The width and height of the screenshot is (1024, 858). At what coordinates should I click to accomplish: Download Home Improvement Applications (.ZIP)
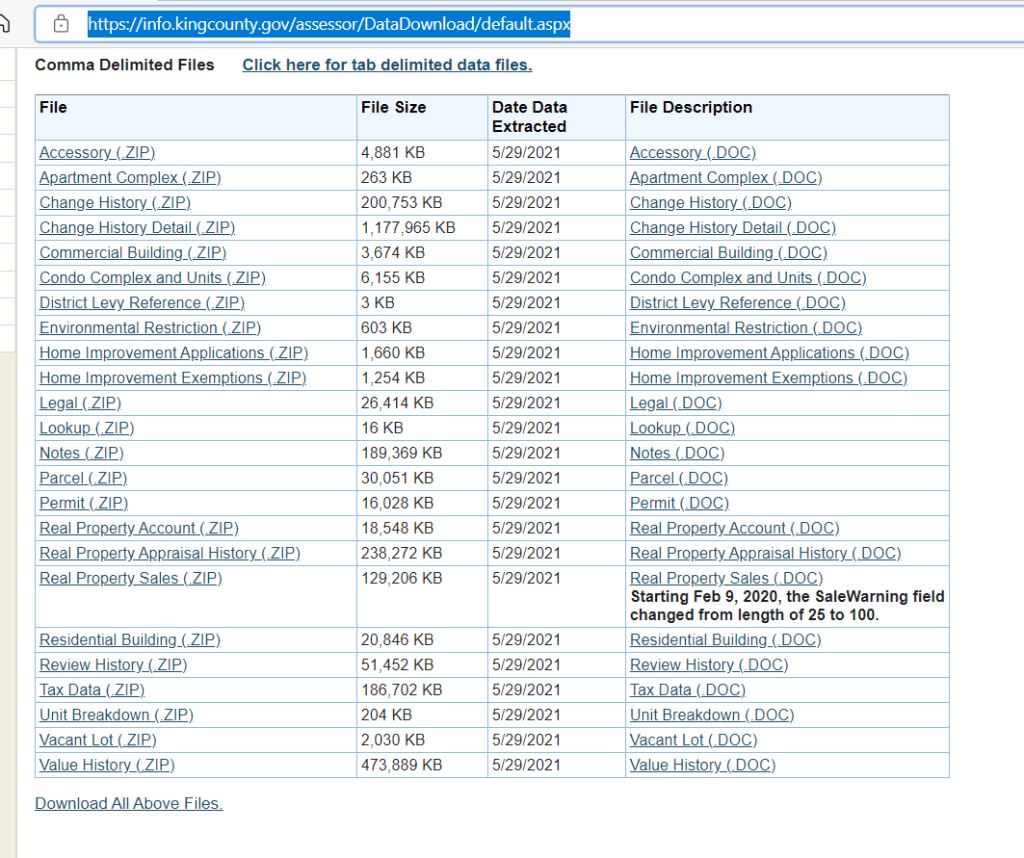tap(174, 353)
